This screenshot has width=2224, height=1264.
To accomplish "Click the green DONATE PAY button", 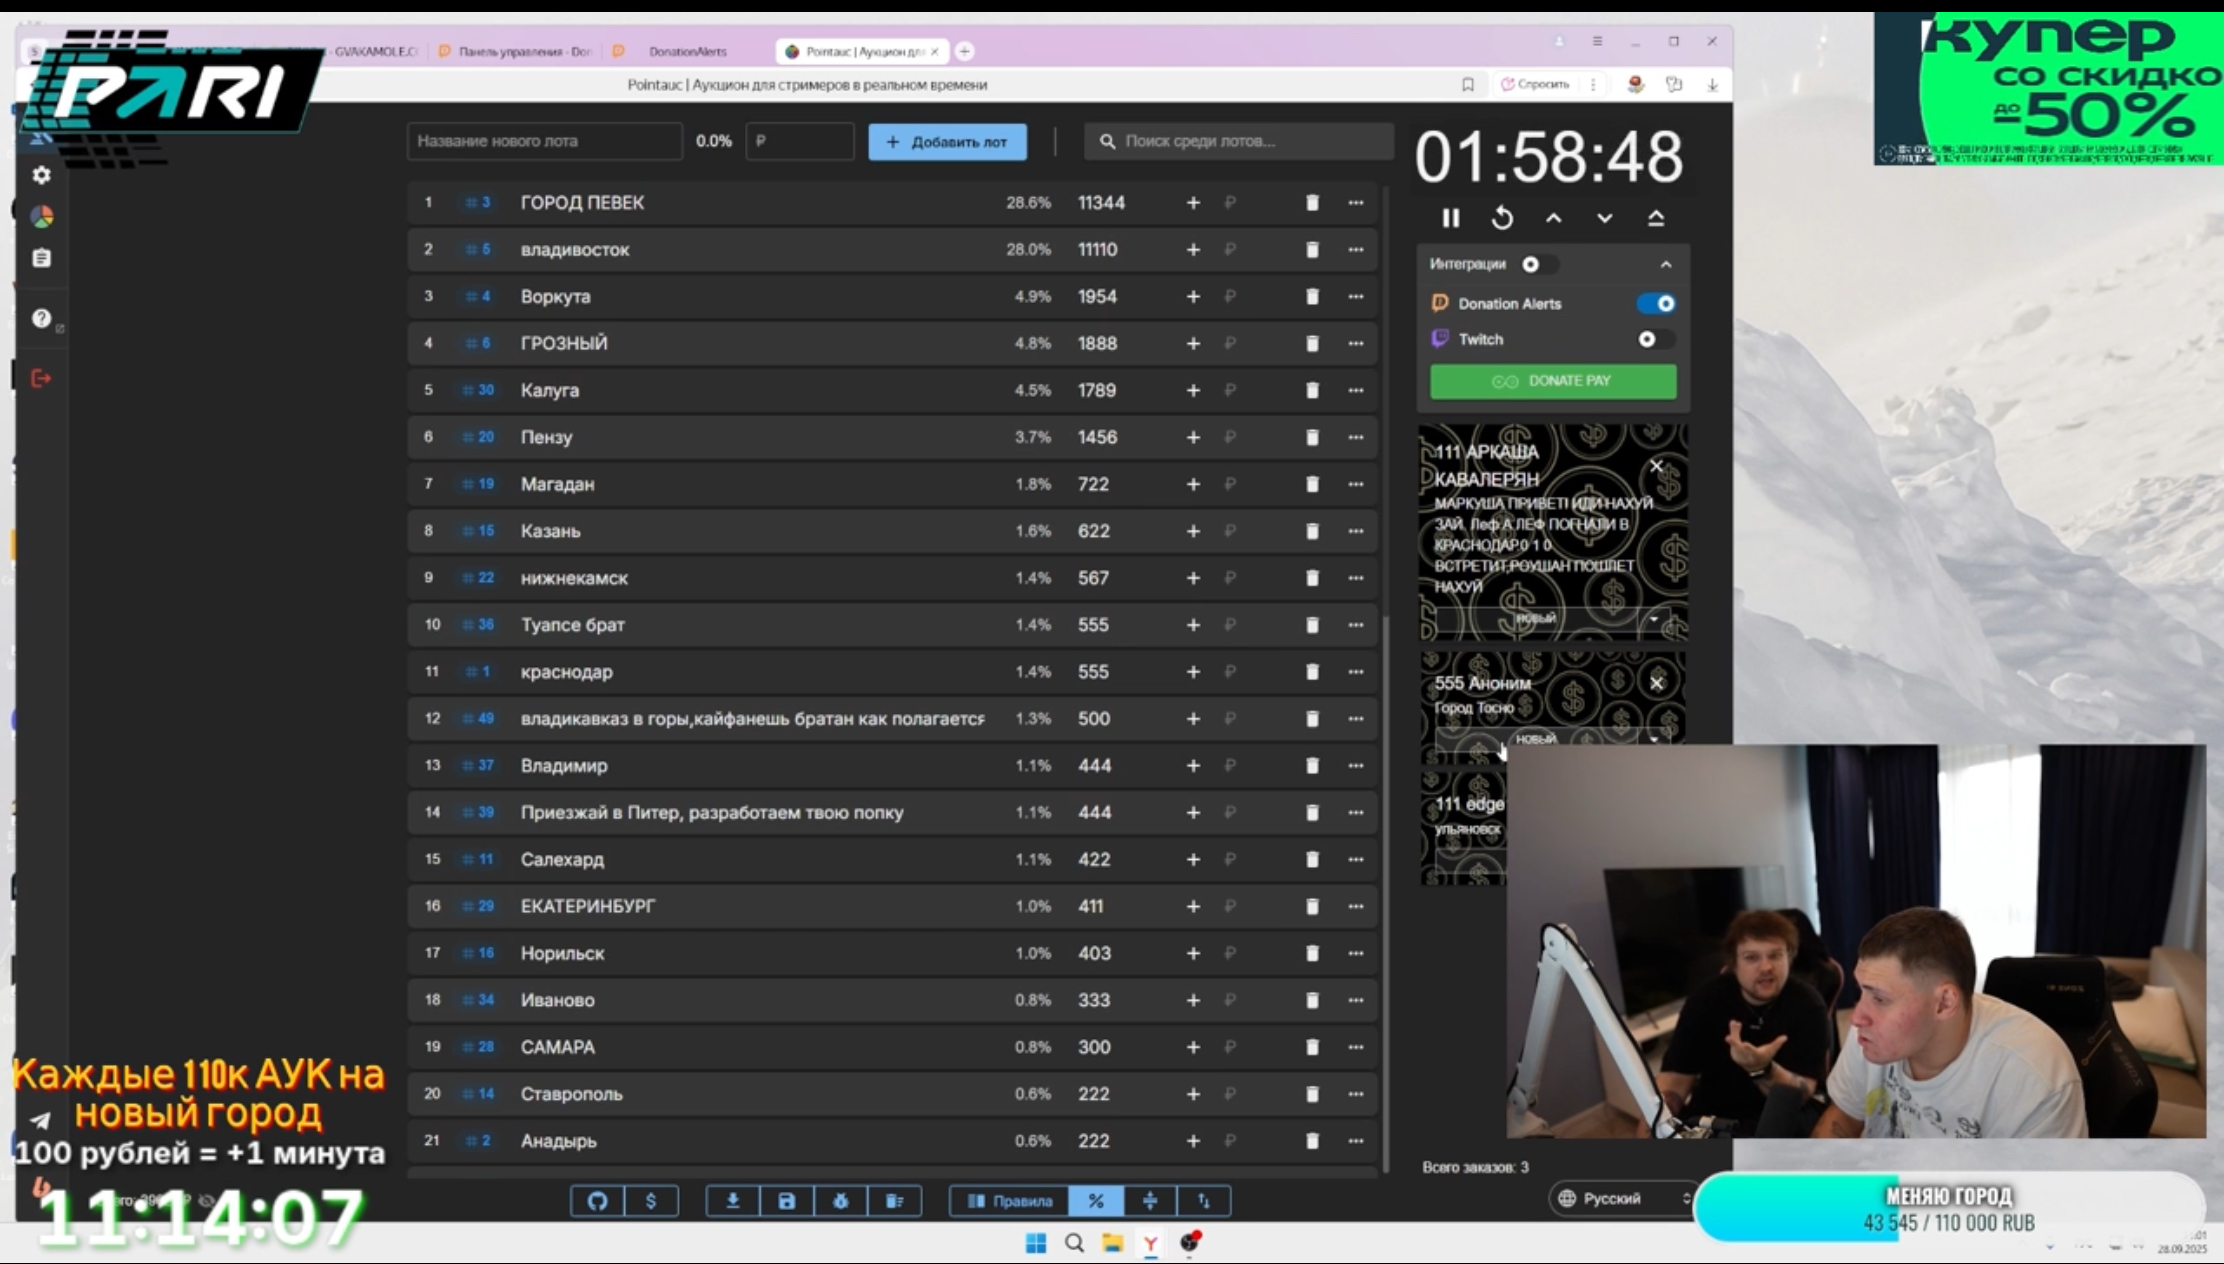I will coord(1552,381).
